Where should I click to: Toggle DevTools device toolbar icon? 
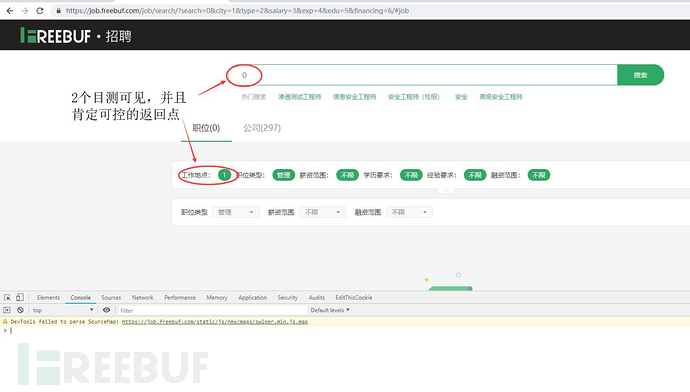20,297
